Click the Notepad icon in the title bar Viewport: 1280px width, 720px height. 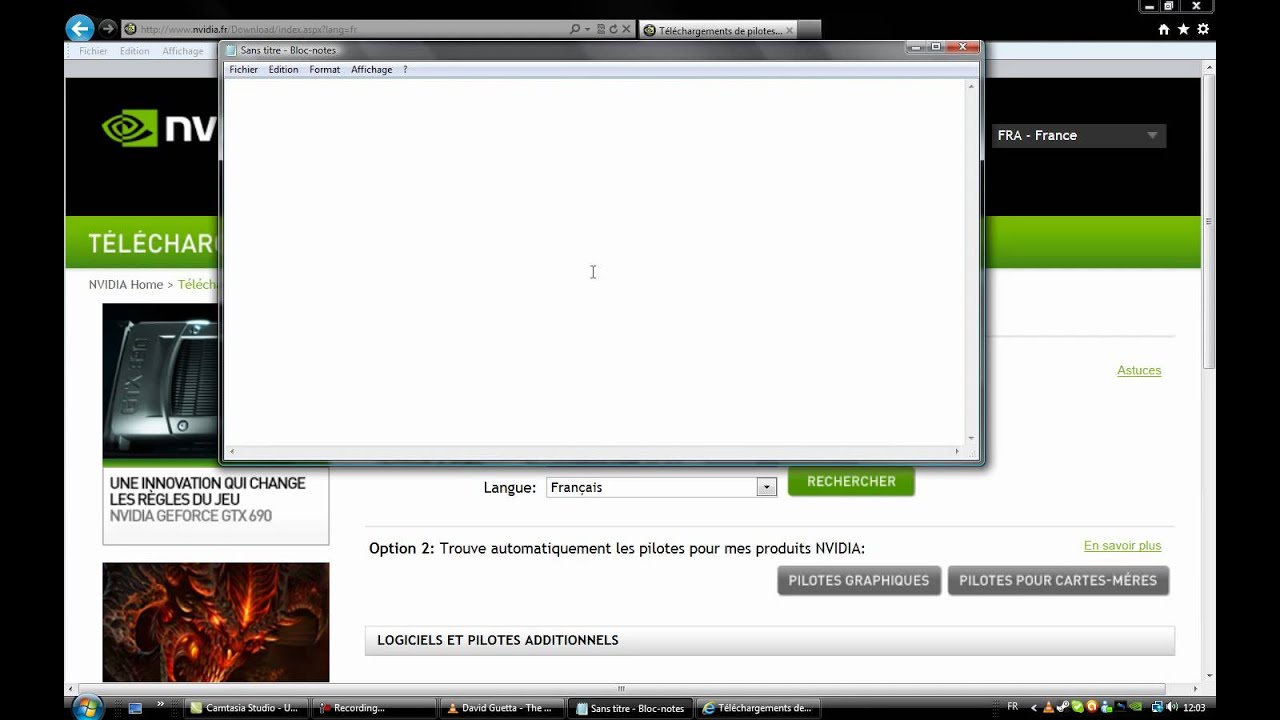232,50
